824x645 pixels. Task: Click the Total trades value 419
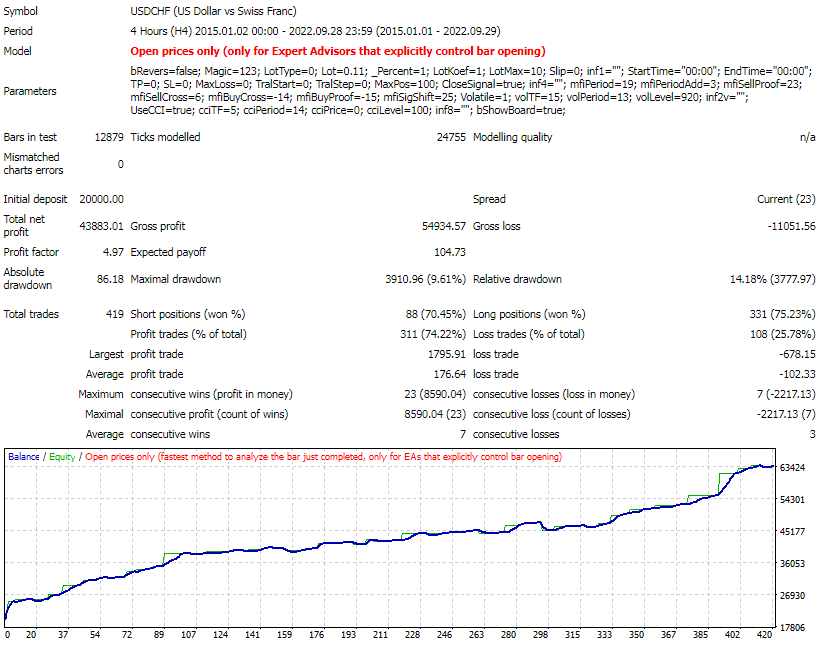click(115, 314)
